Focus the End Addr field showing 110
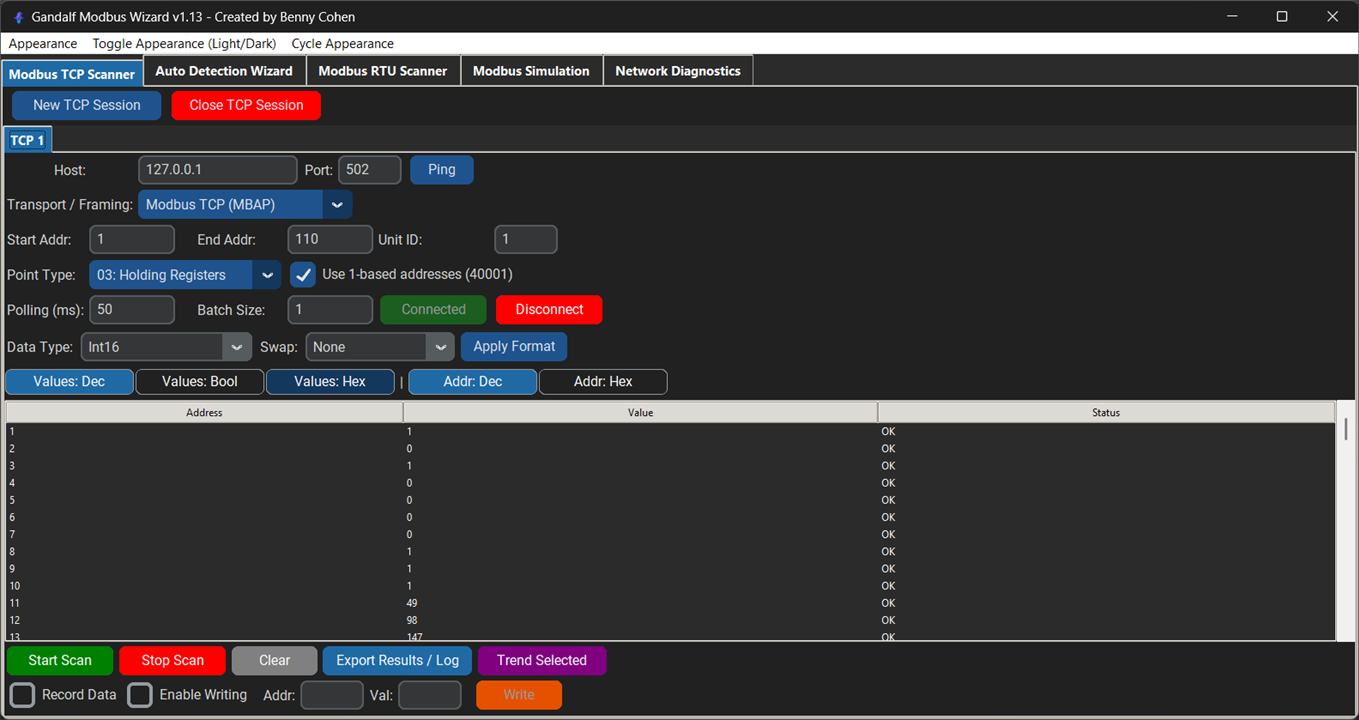This screenshot has height=720, width=1359. [x=330, y=239]
